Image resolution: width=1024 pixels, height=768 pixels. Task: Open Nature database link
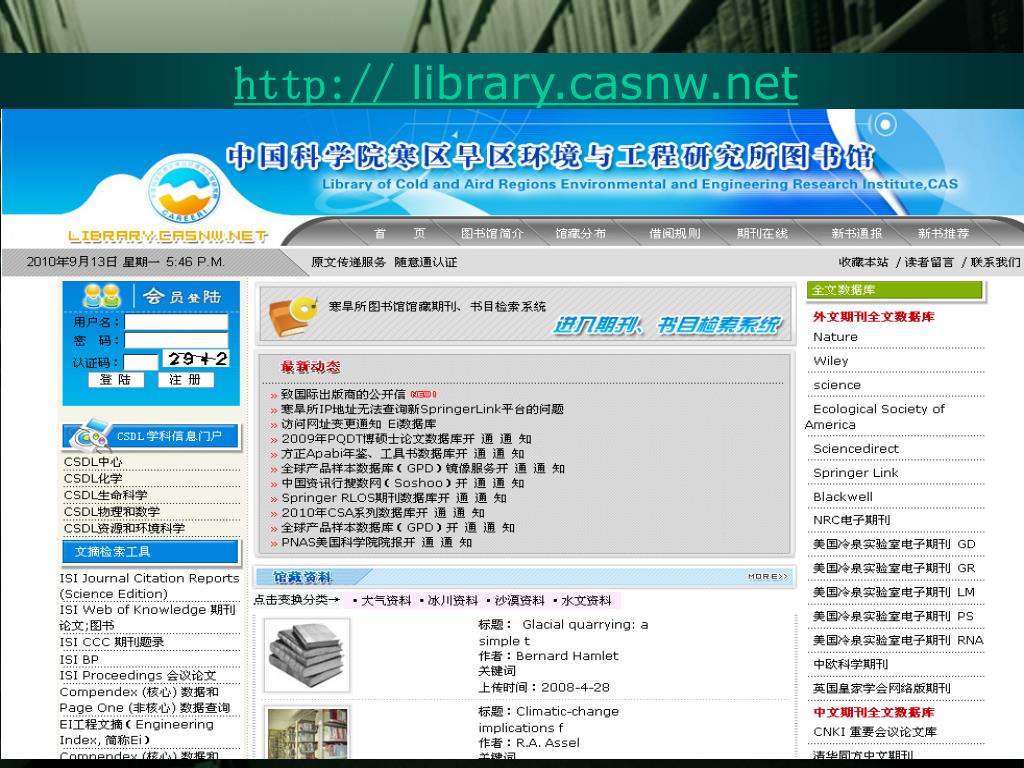[x=835, y=337]
